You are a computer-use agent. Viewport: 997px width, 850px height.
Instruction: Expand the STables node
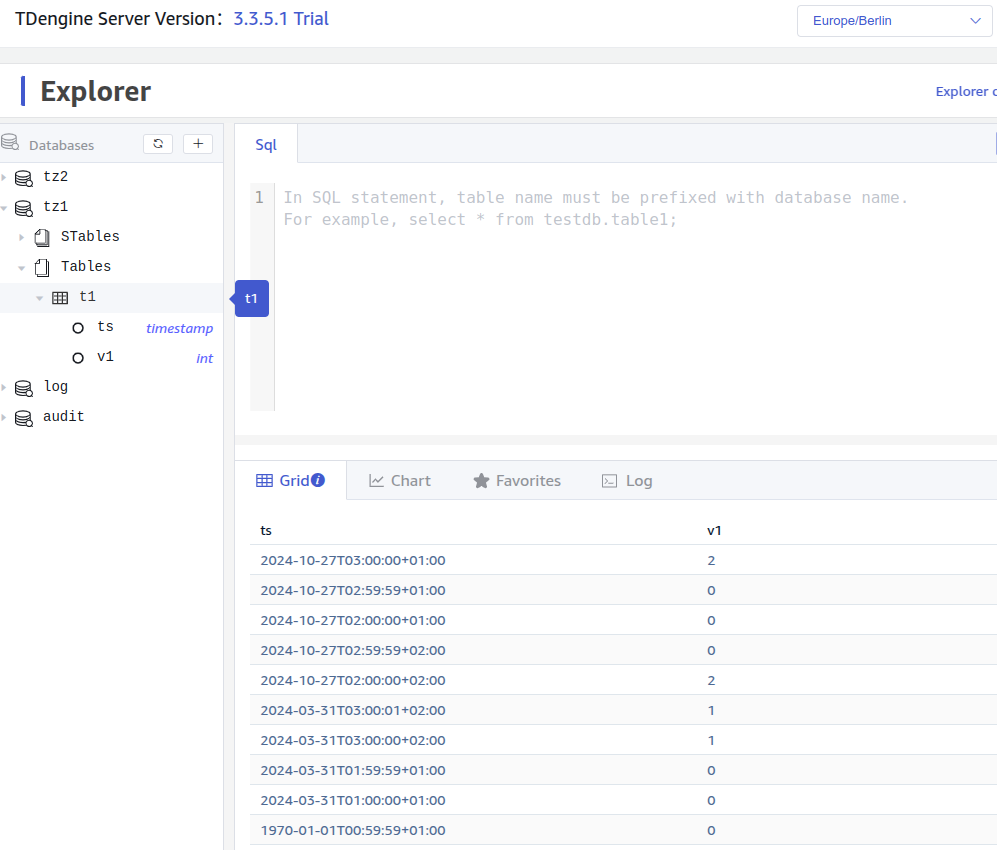22,237
